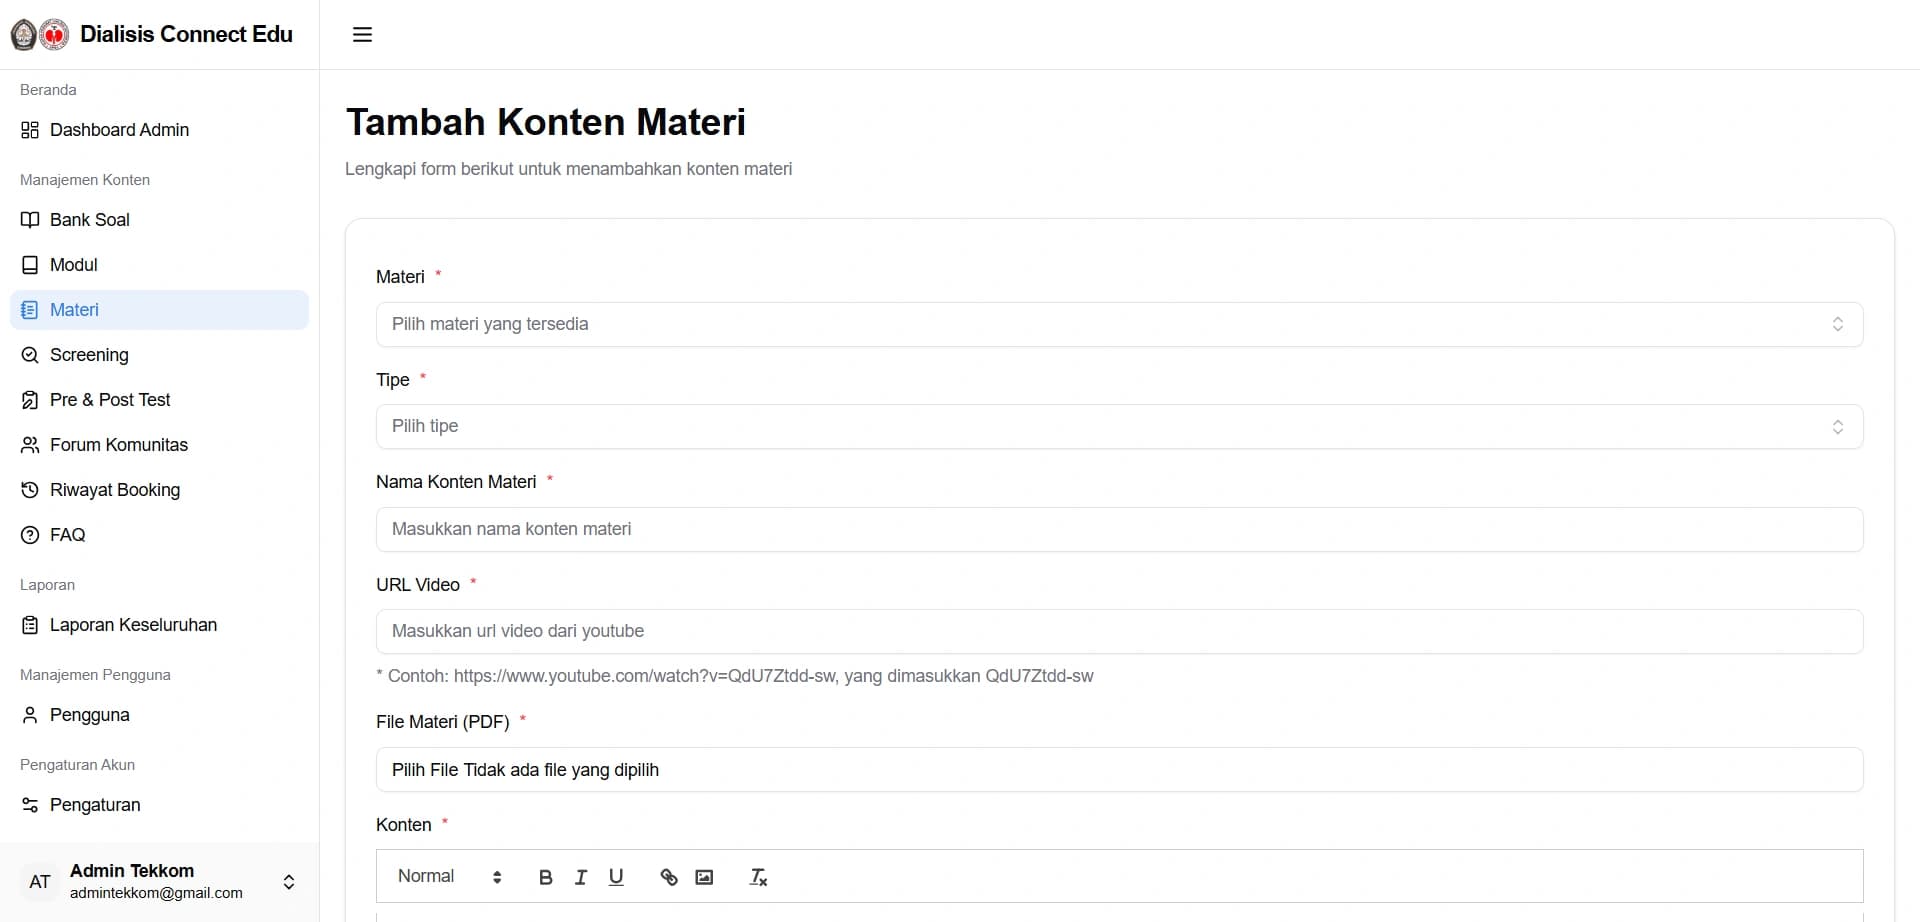Focus the URL Video input field

coord(1119,631)
